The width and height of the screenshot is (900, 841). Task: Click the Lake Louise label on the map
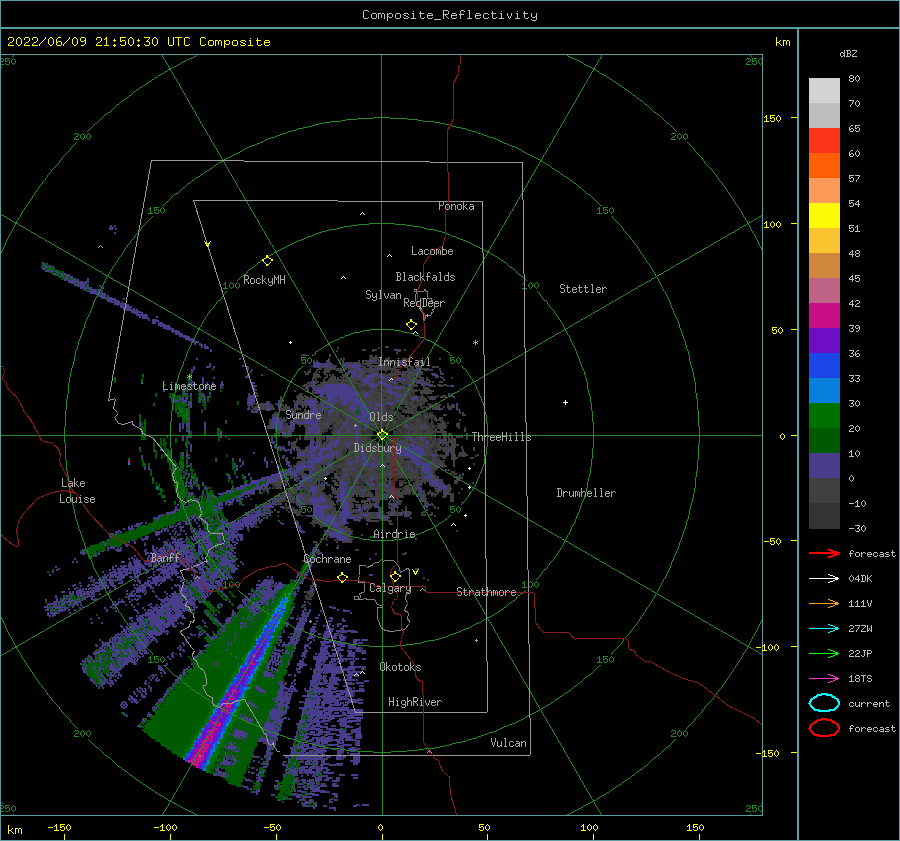pyautogui.click(x=77, y=491)
